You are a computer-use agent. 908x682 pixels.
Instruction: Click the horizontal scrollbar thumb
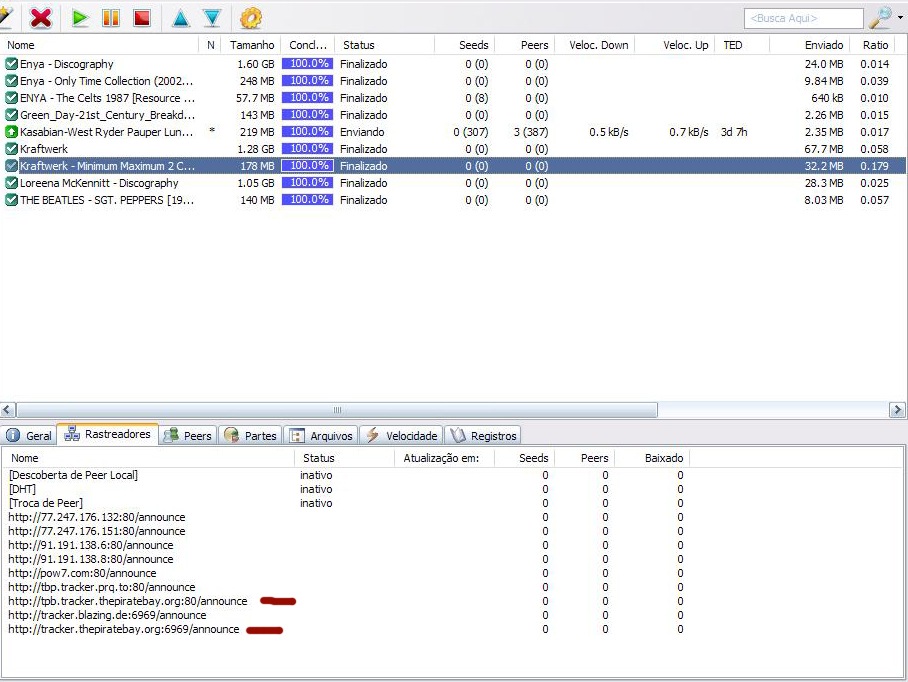tap(337, 410)
